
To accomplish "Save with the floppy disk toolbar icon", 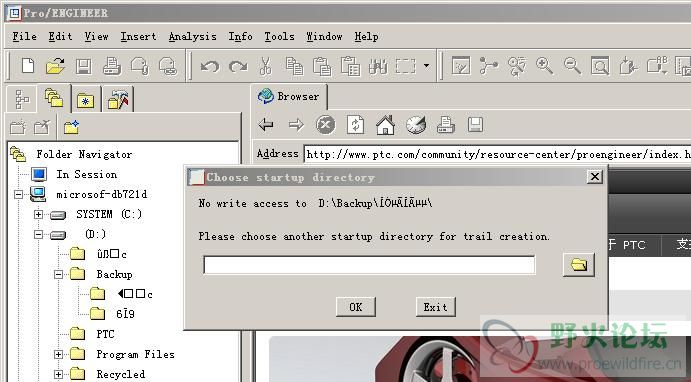I will pyautogui.click(x=83, y=66).
